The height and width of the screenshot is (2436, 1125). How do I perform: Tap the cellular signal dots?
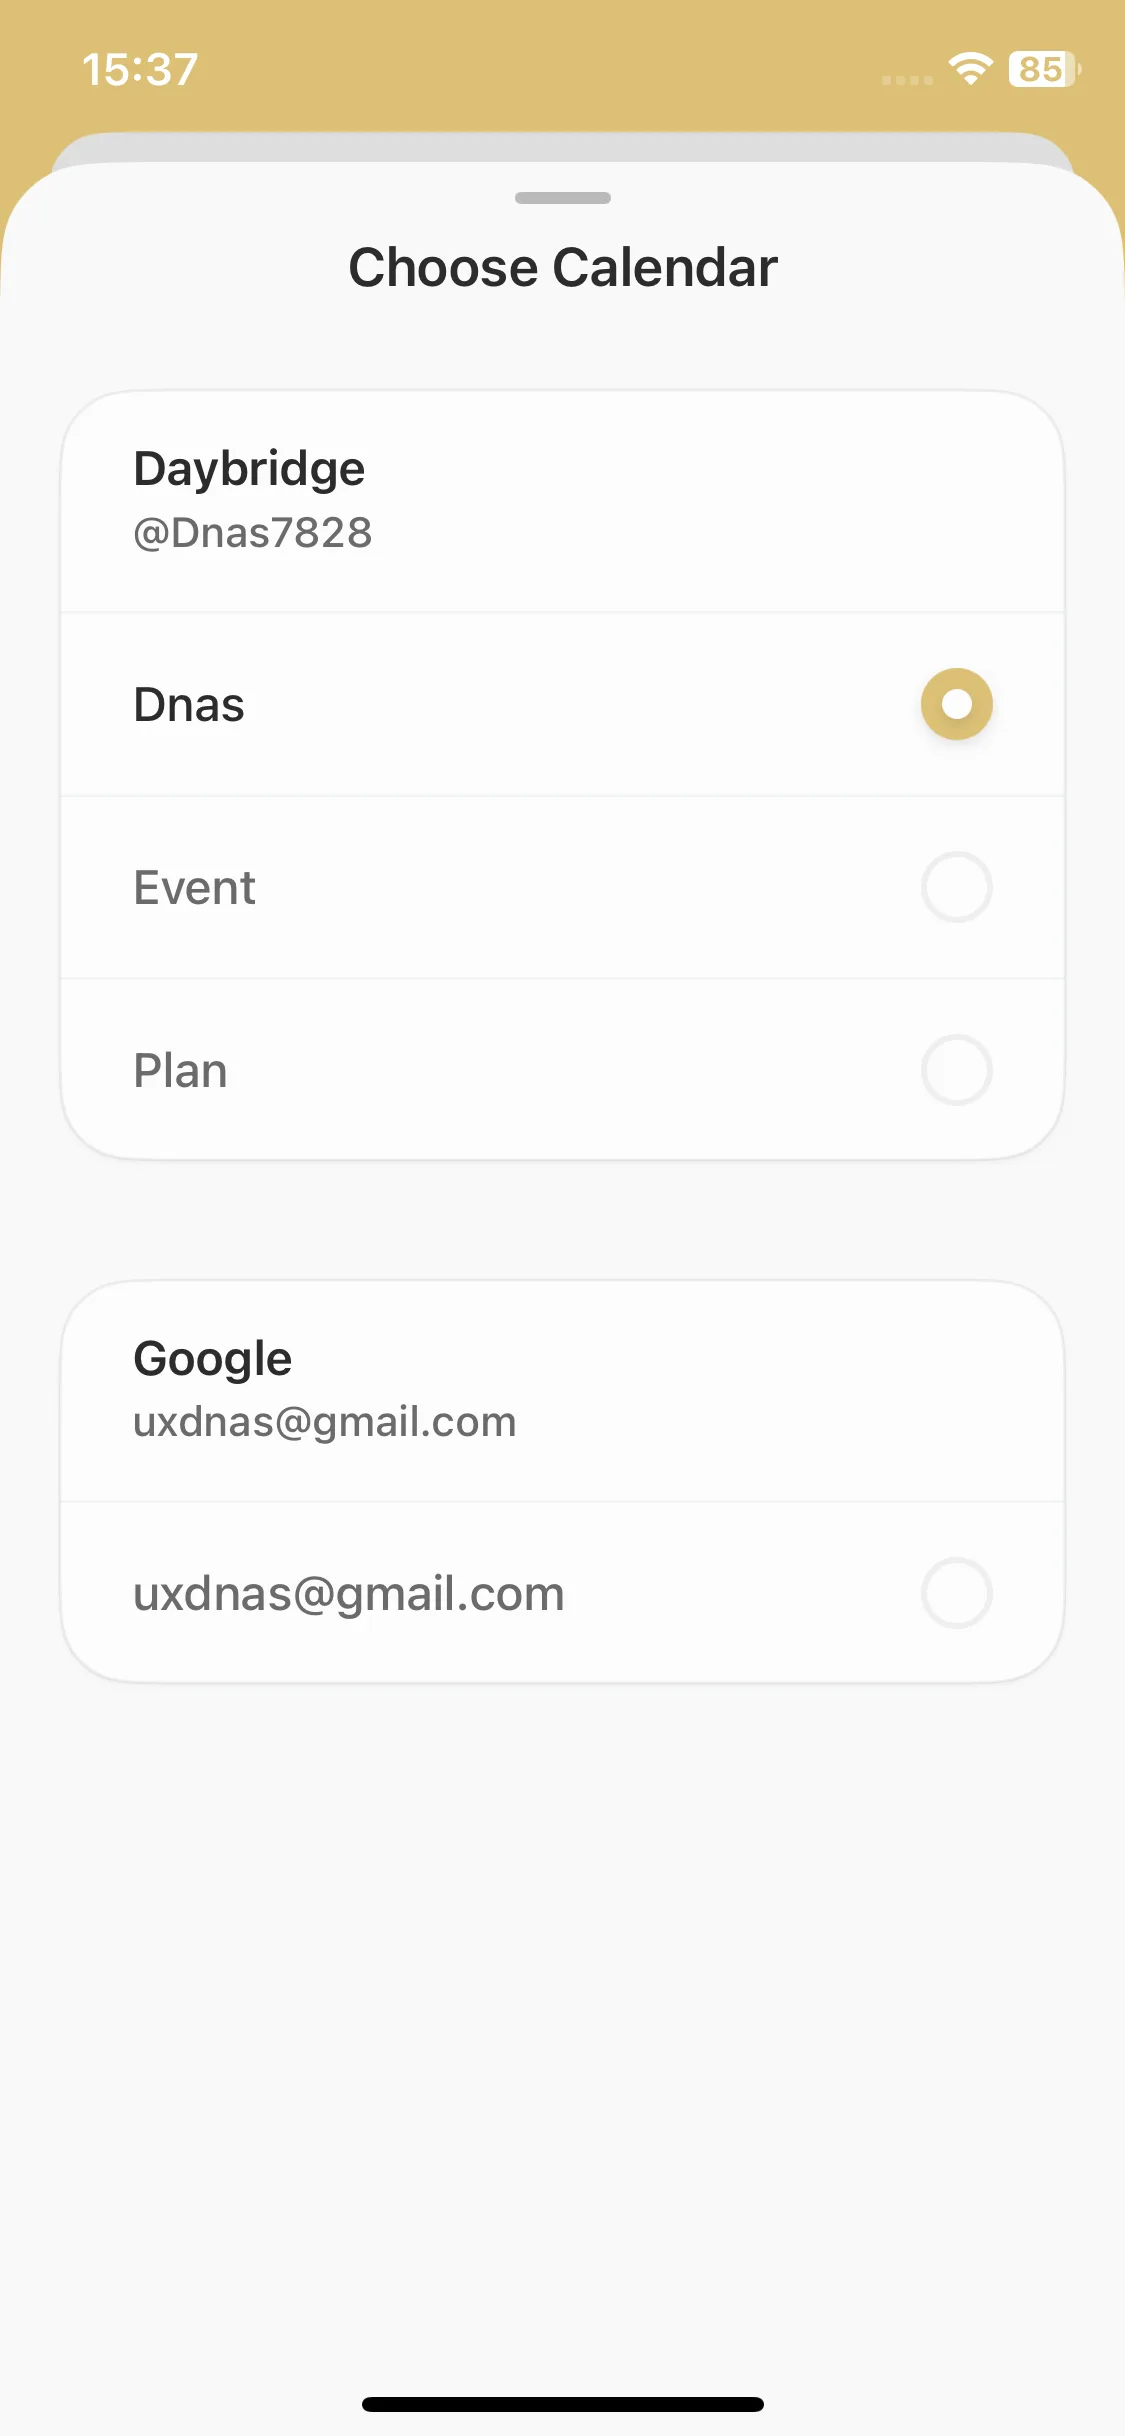click(x=907, y=80)
